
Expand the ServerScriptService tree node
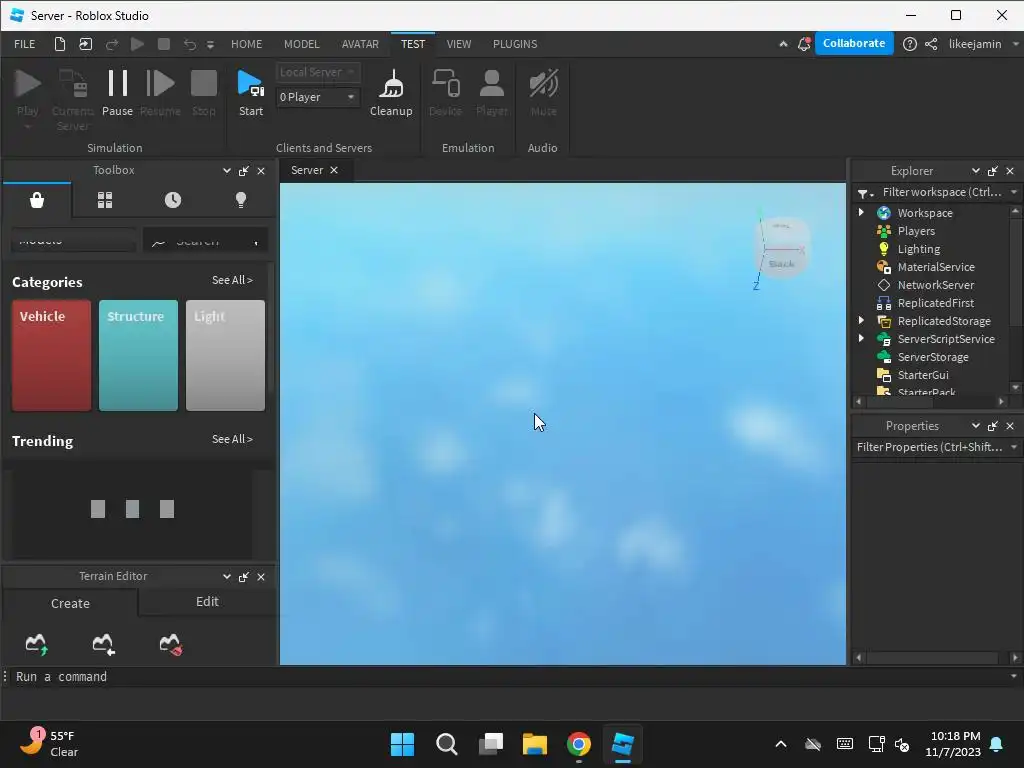[861, 338]
